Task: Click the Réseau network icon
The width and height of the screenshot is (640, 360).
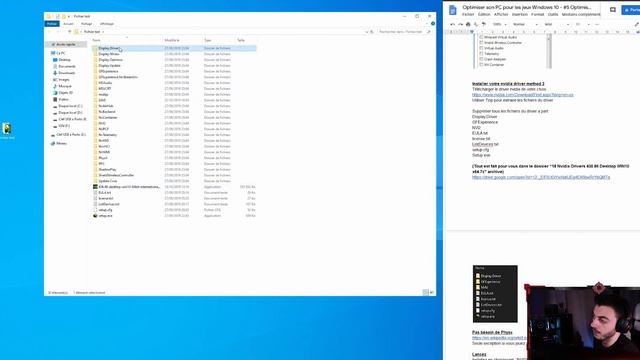Action: pos(53,143)
